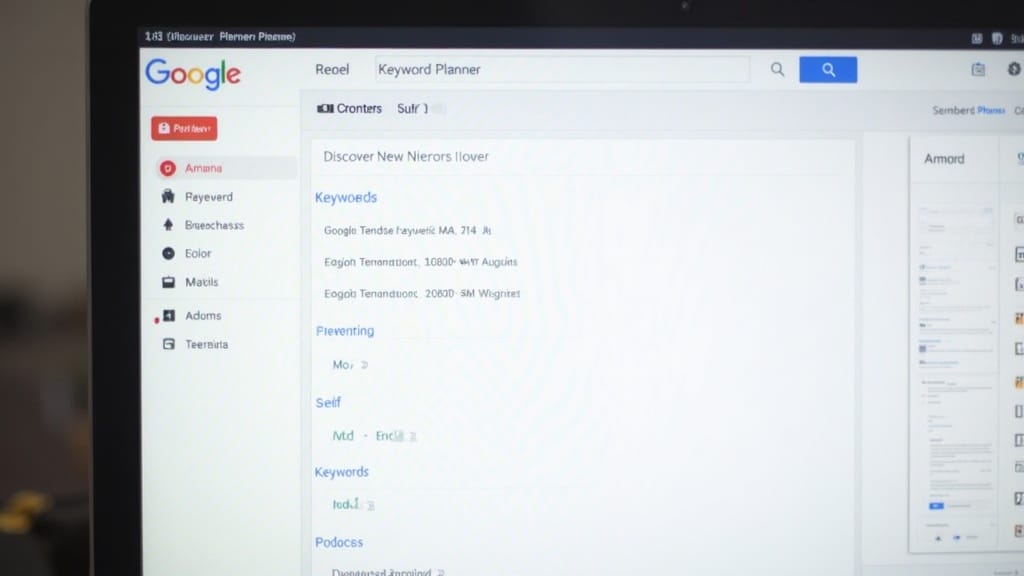This screenshot has height=576, width=1024.
Task: Open Braechasss sidebar item
Action: click(214, 225)
